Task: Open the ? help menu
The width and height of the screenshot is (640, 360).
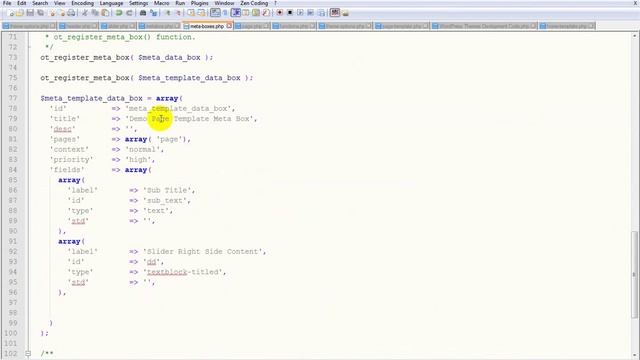Action: (x=276, y=3)
